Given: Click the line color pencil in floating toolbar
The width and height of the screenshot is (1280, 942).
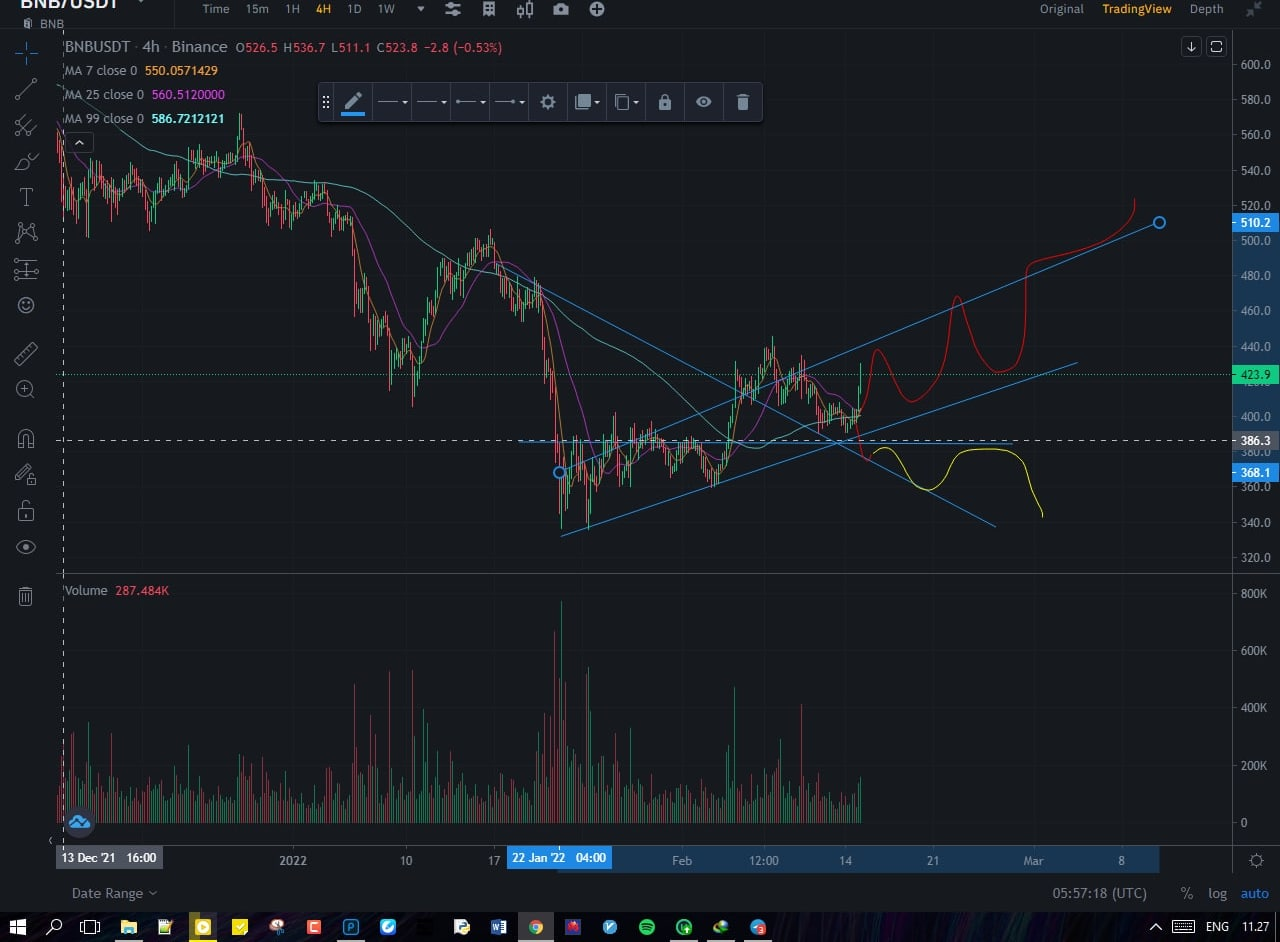Looking at the screenshot, I should 353,102.
